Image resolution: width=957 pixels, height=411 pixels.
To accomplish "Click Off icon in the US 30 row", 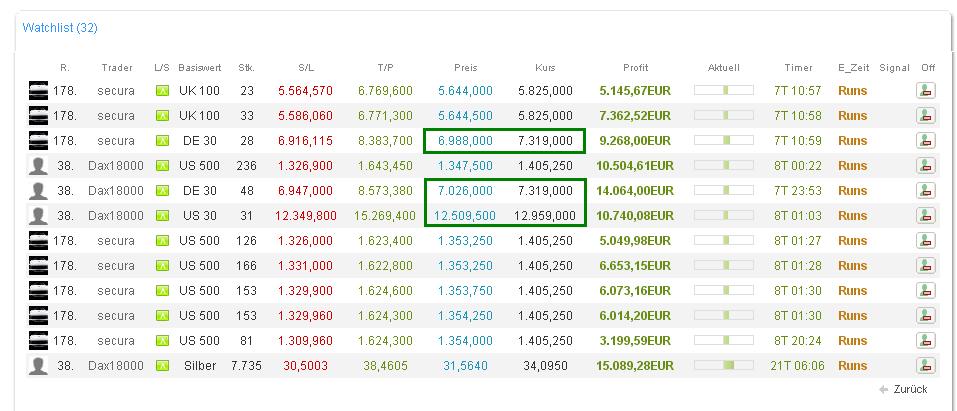I will click(925, 216).
